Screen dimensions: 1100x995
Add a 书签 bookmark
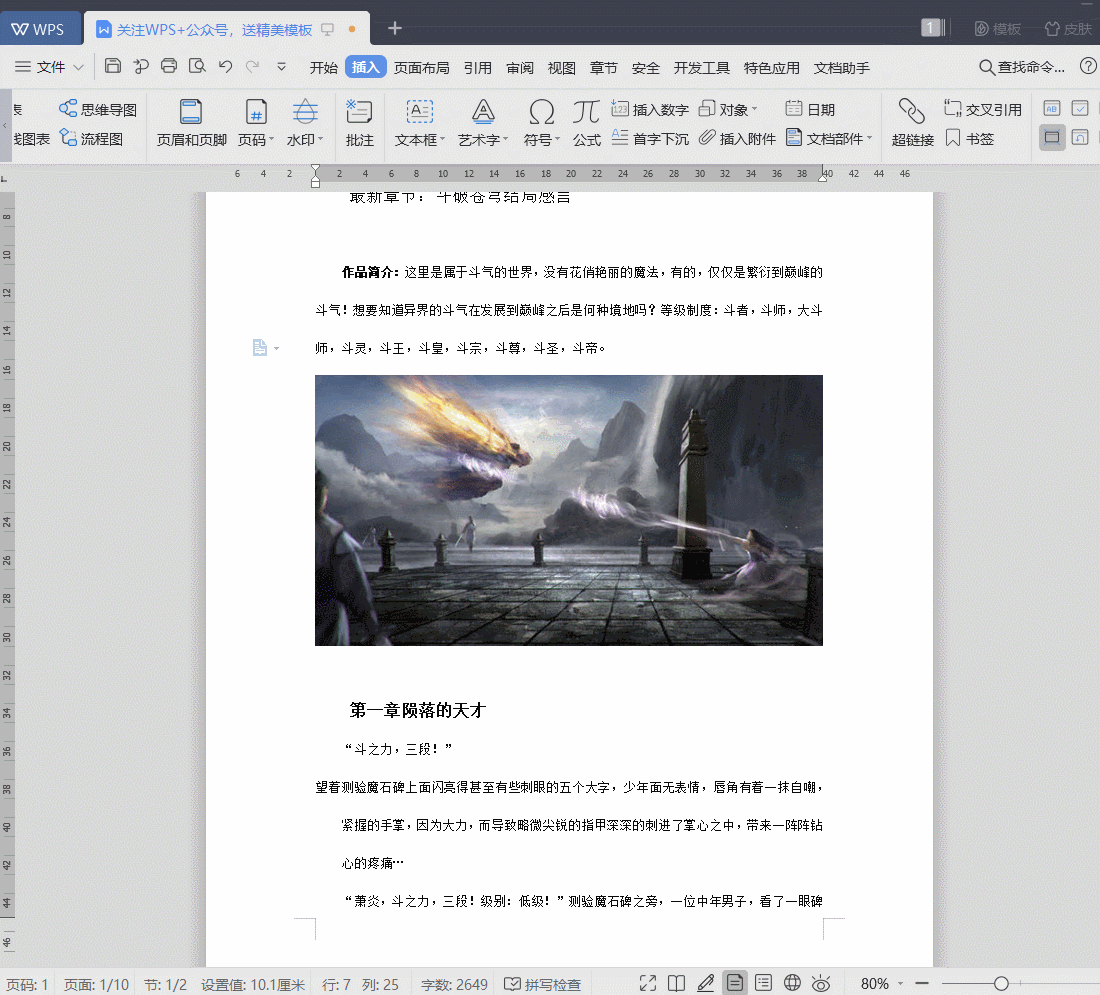tap(970, 138)
